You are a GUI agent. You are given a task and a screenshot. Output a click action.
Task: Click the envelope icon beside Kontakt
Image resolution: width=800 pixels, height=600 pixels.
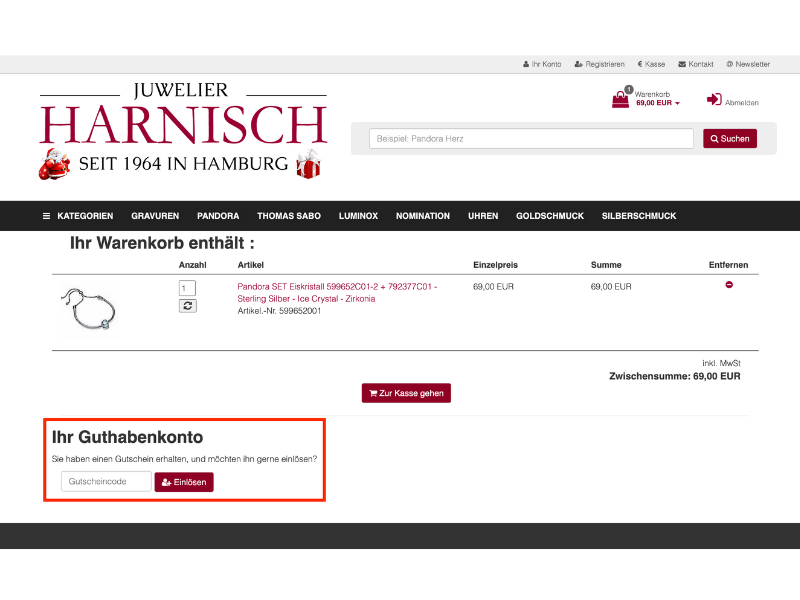(682, 64)
